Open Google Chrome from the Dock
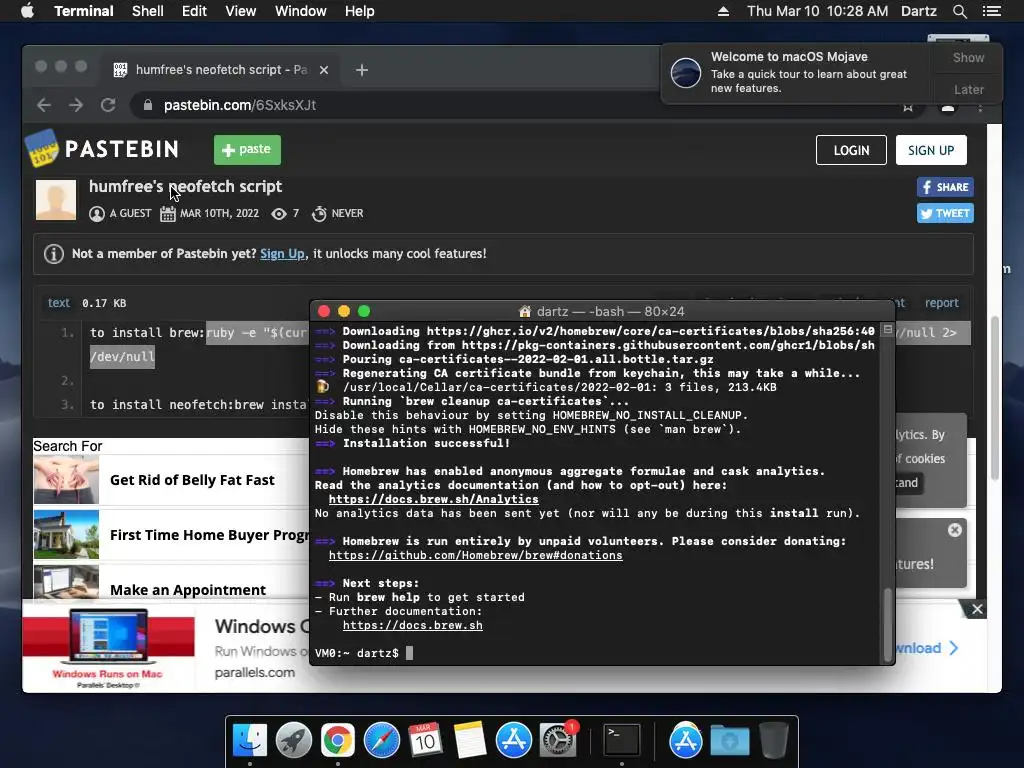Viewport: 1024px width, 768px height. point(338,741)
